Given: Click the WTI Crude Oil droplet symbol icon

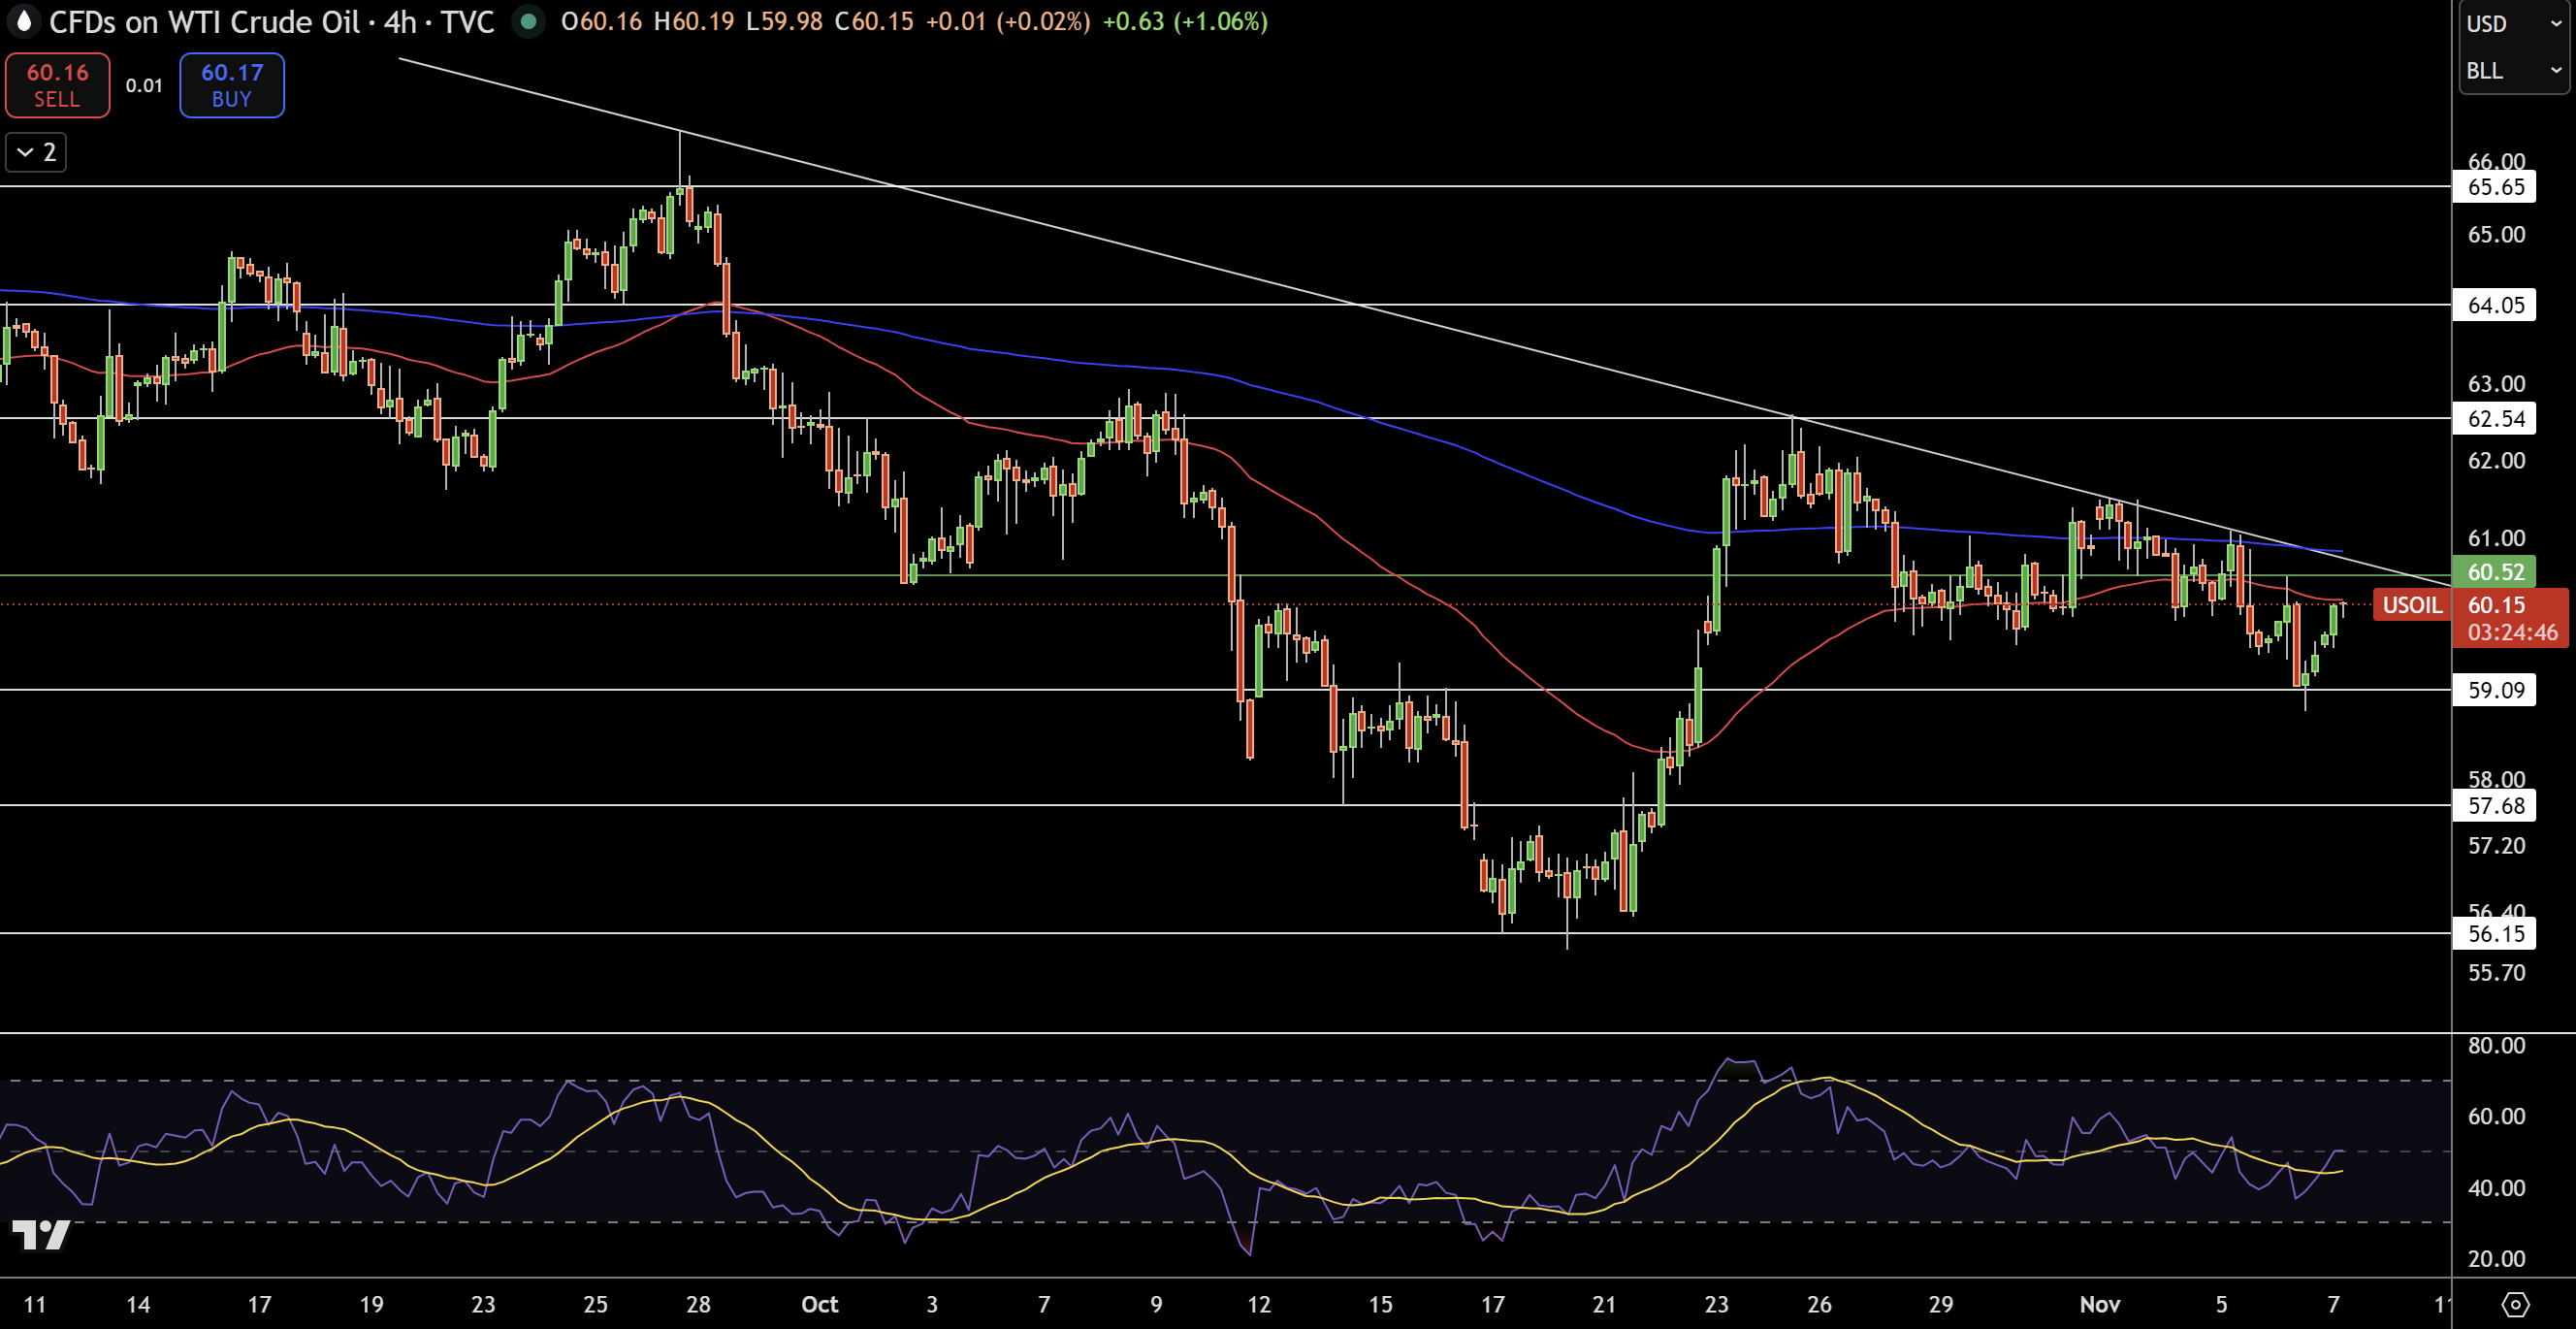Looking at the screenshot, I should click(24, 21).
